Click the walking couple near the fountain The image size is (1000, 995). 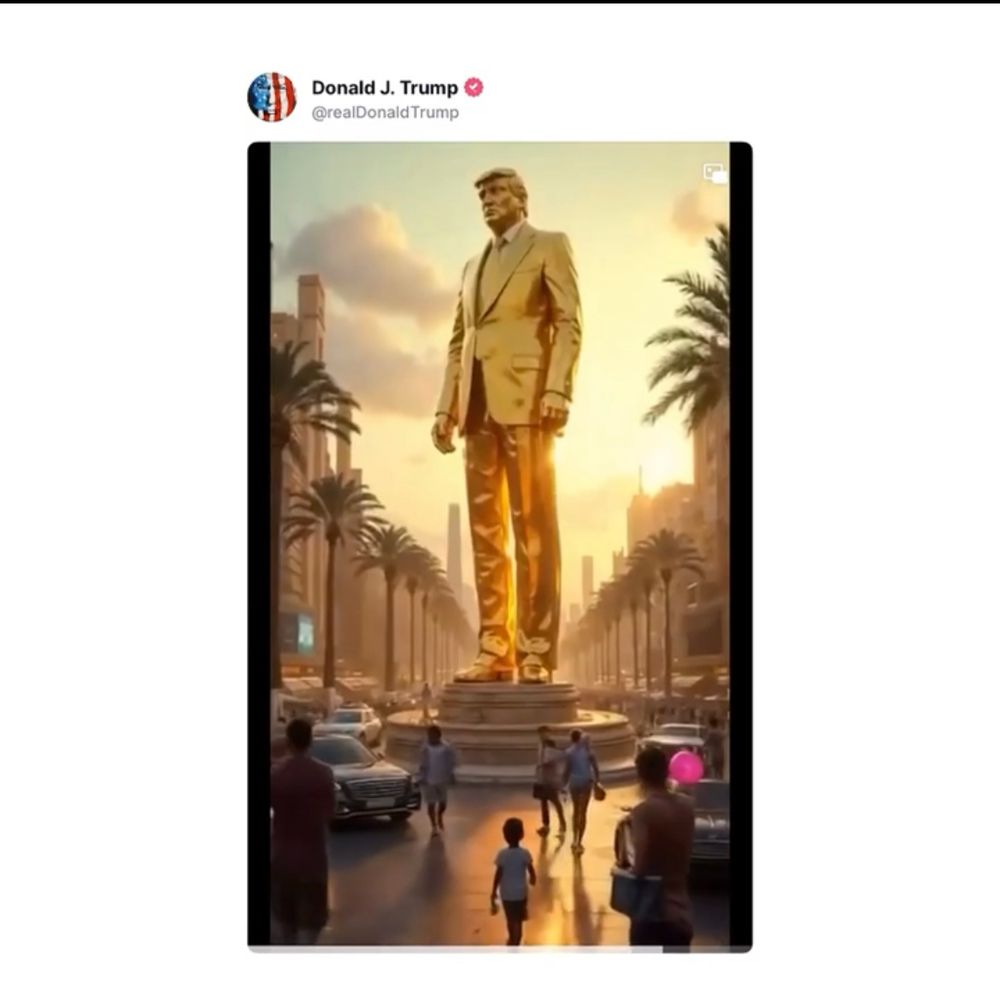tap(566, 788)
